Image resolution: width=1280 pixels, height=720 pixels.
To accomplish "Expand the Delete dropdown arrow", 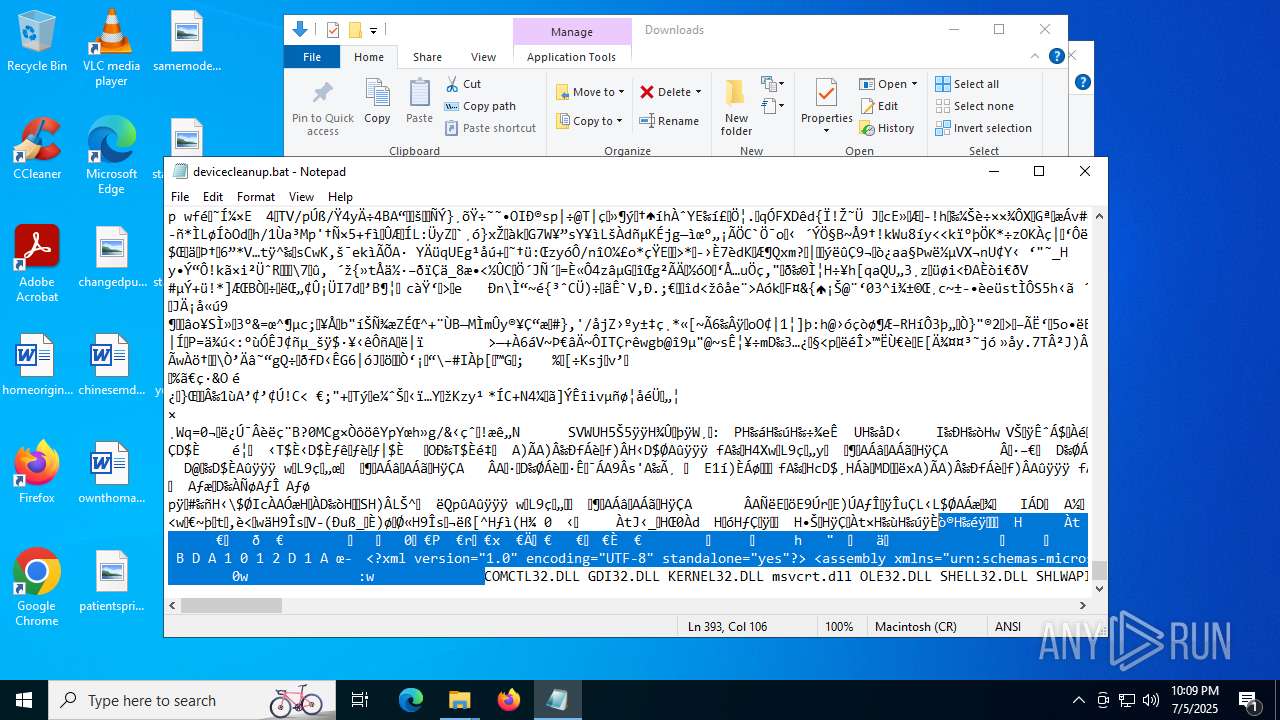I will 698,92.
